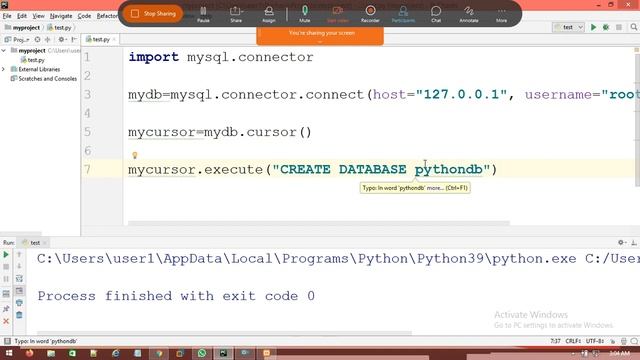The height and width of the screenshot is (360, 640).
Task: Open the Project view selector dropdown
Action: point(17,40)
